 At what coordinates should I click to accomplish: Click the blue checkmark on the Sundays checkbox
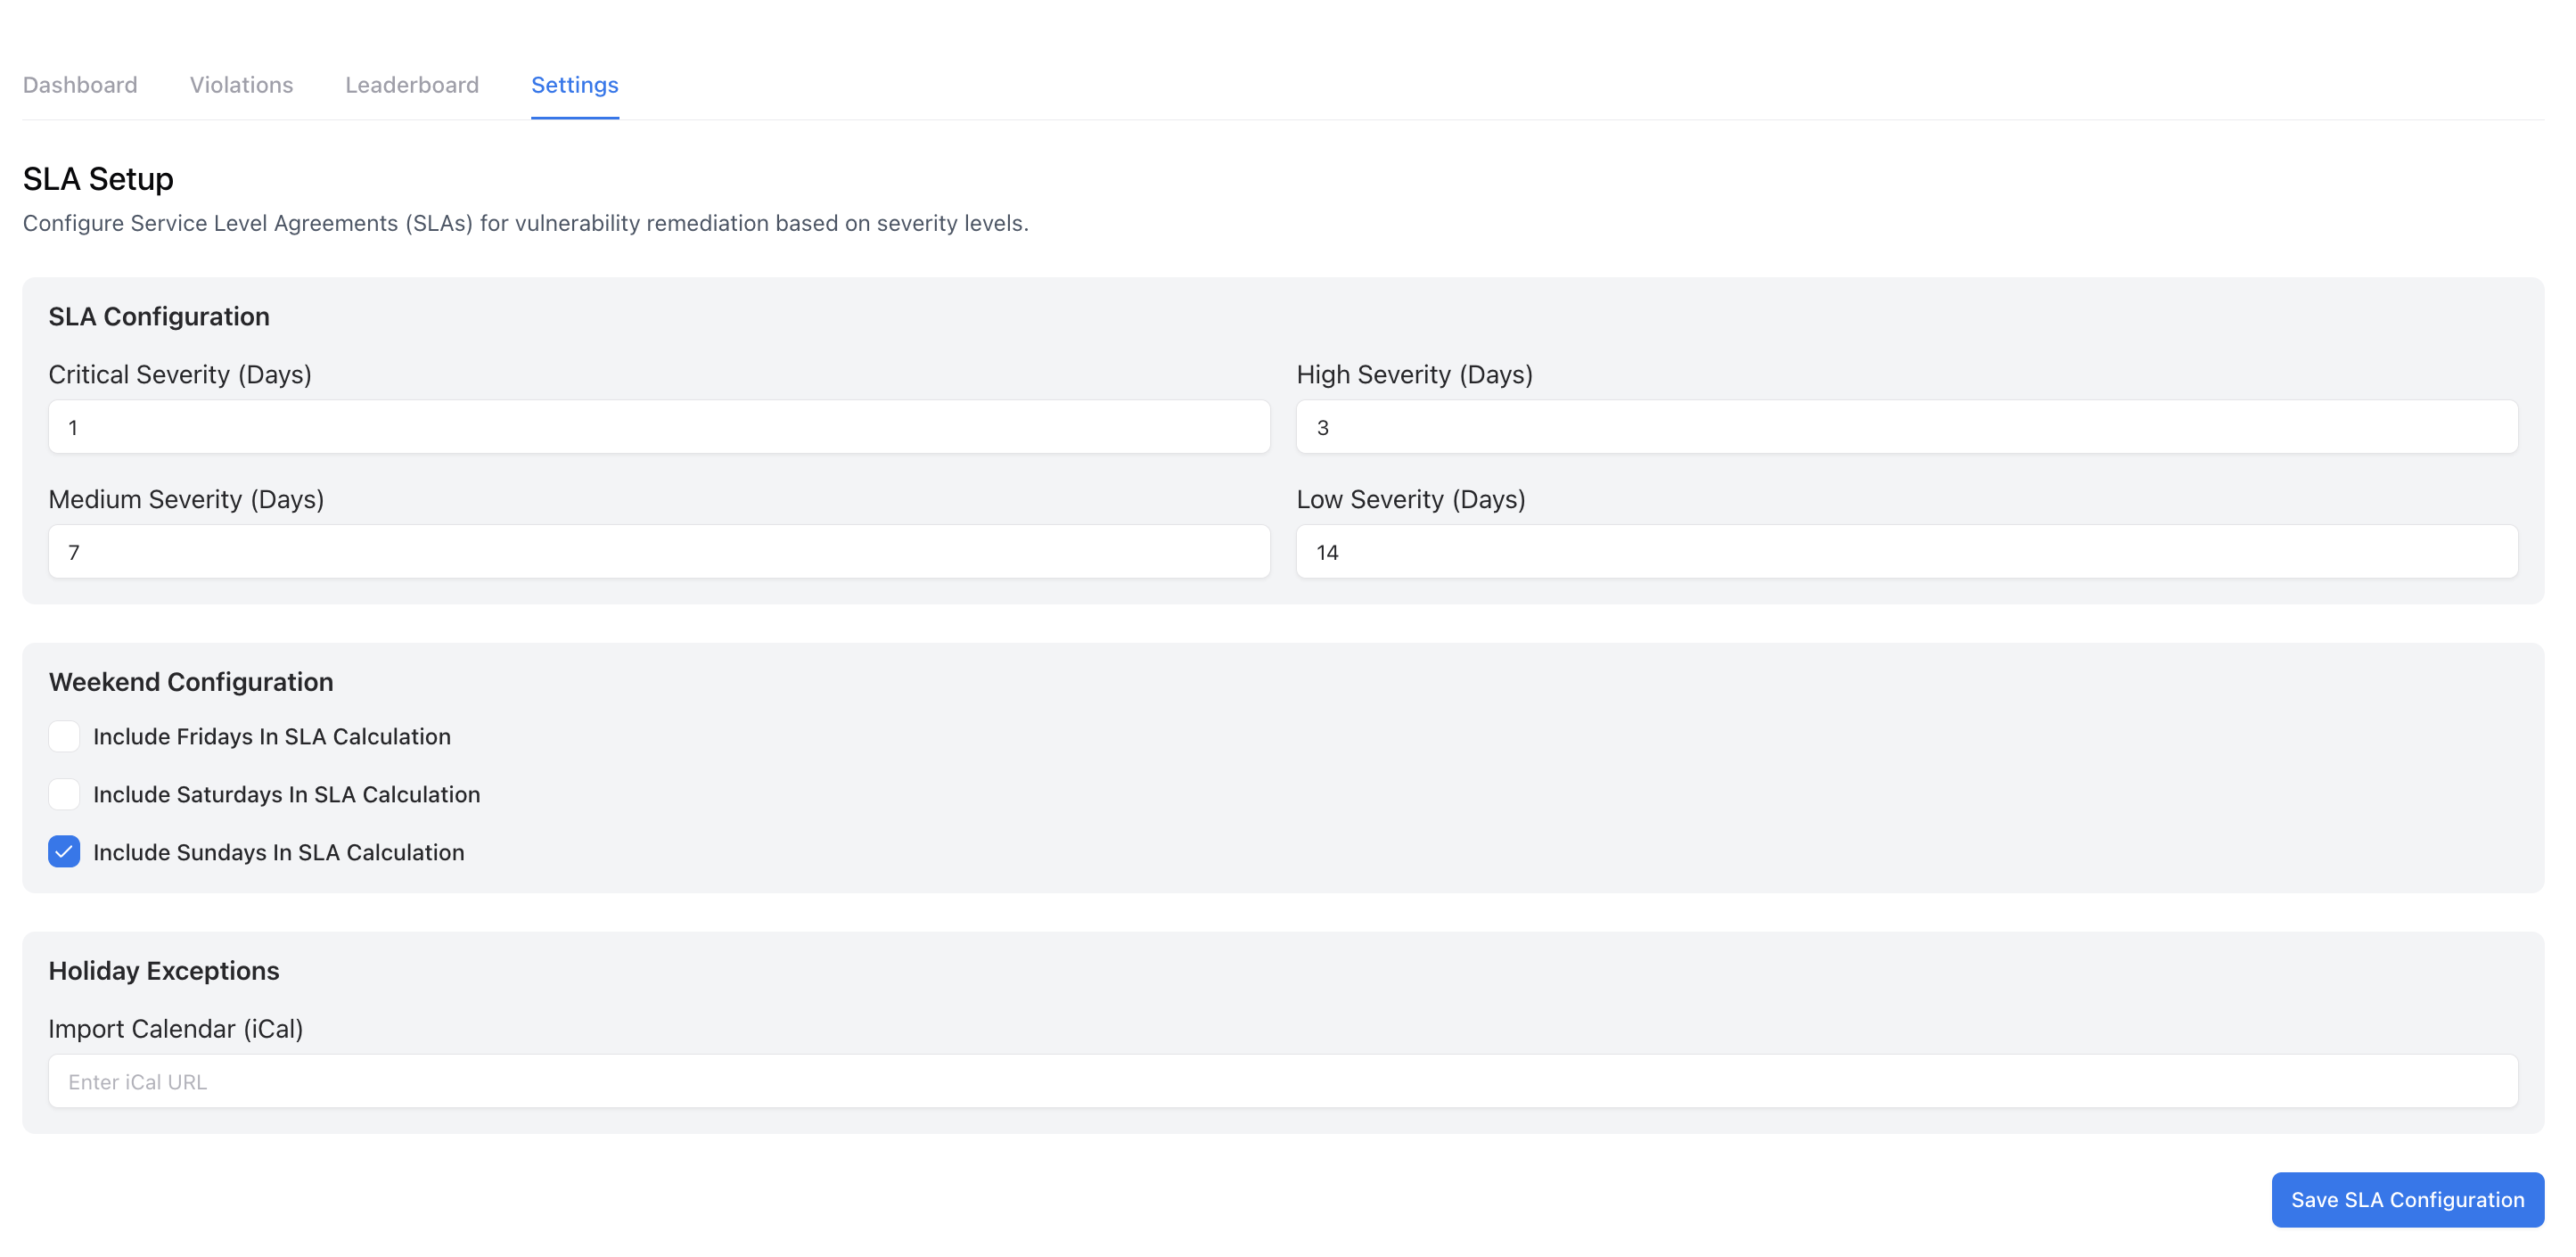pyautogui.click(x=63, y=852)
